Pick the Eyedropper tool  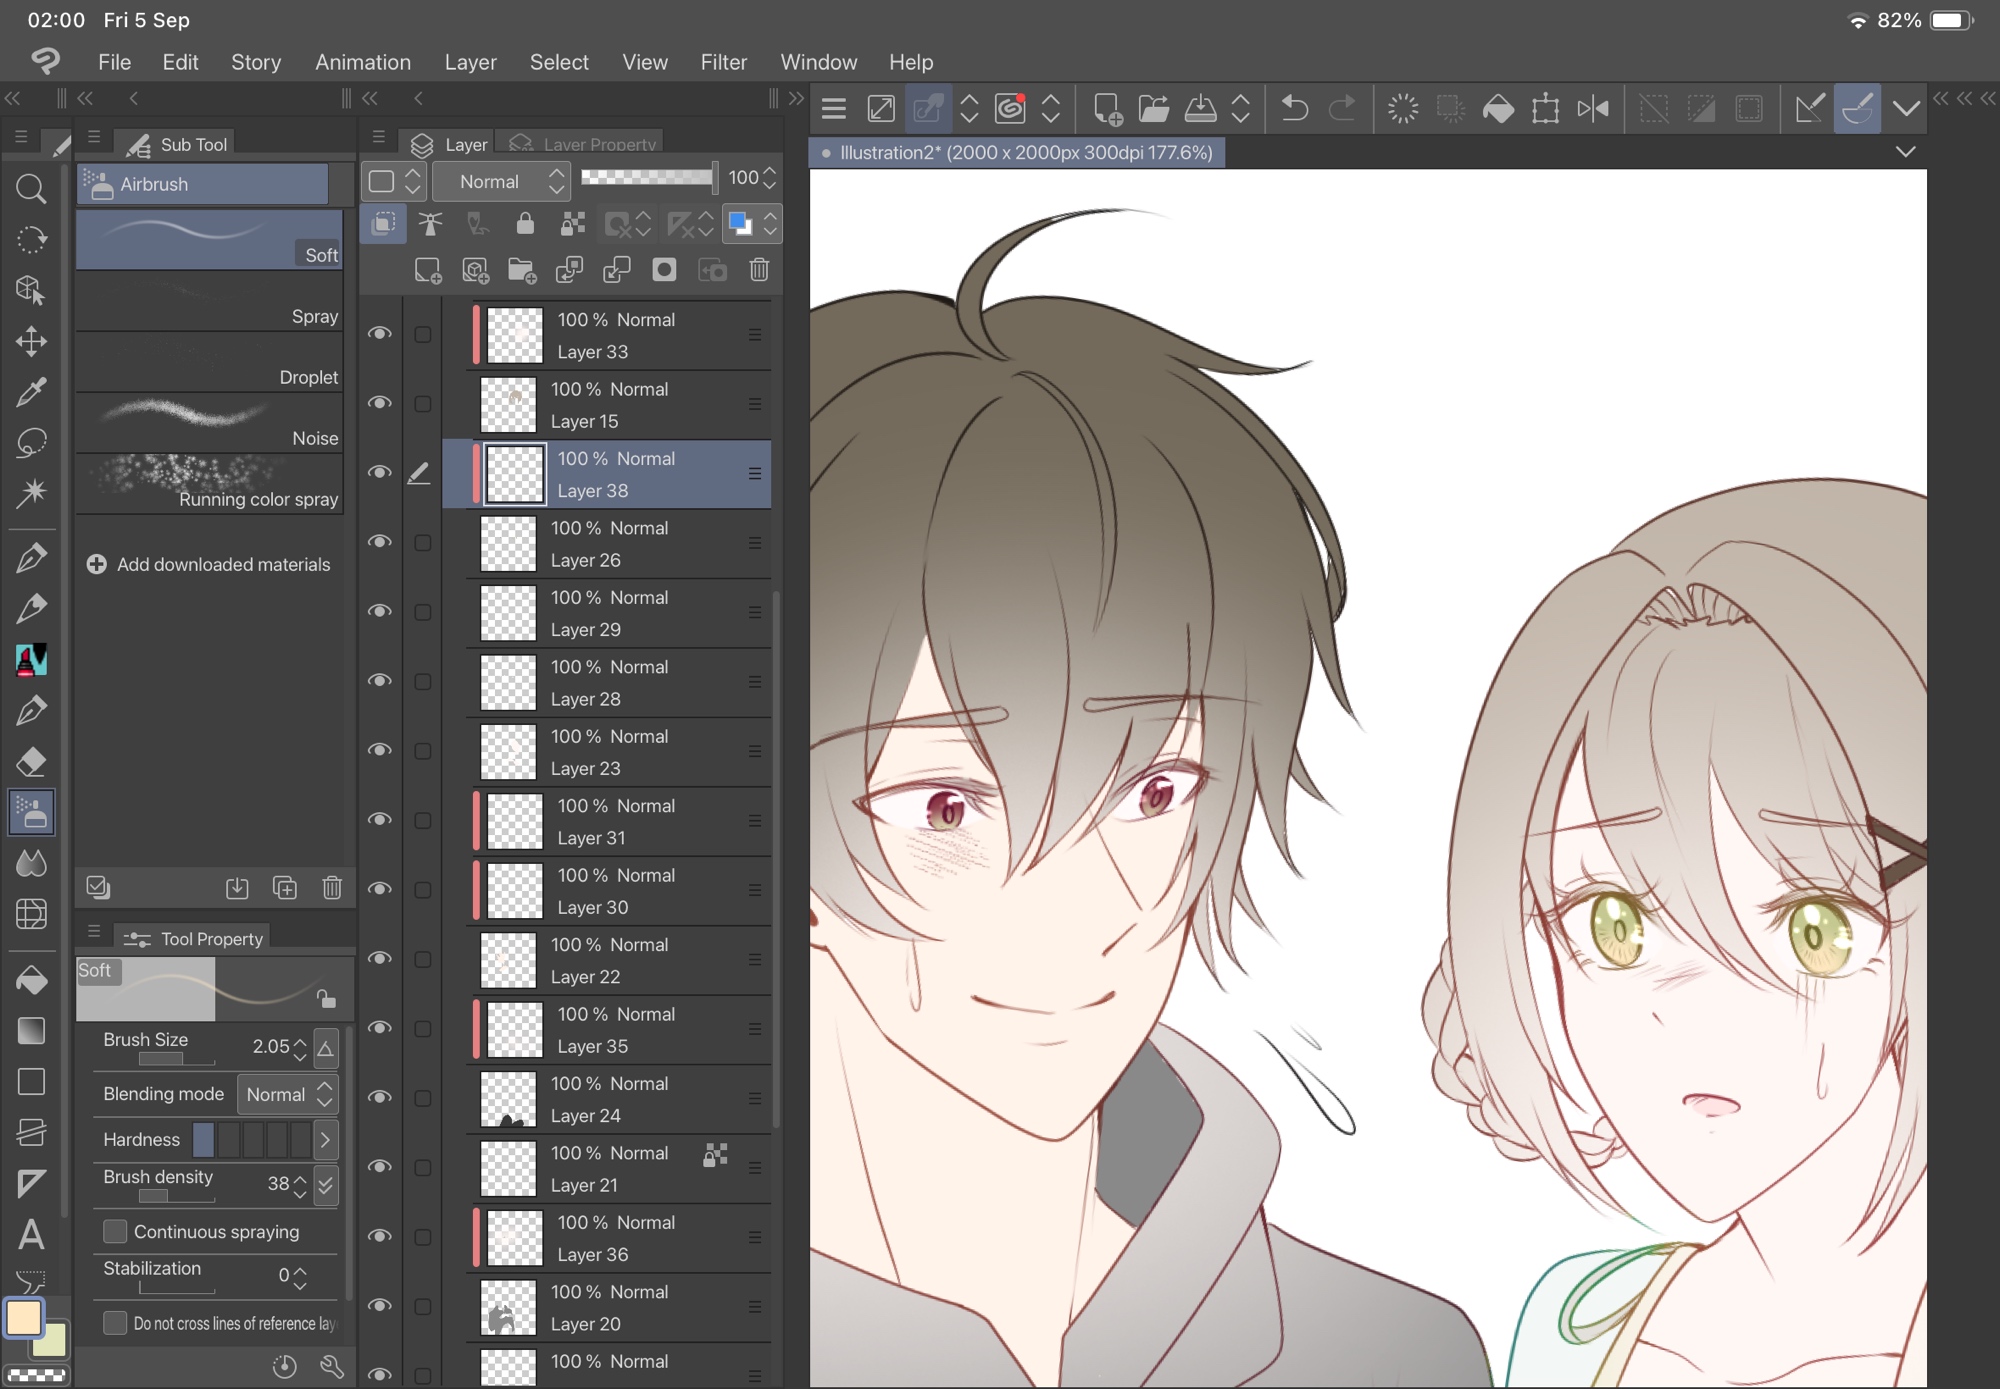tap(31, 391)
